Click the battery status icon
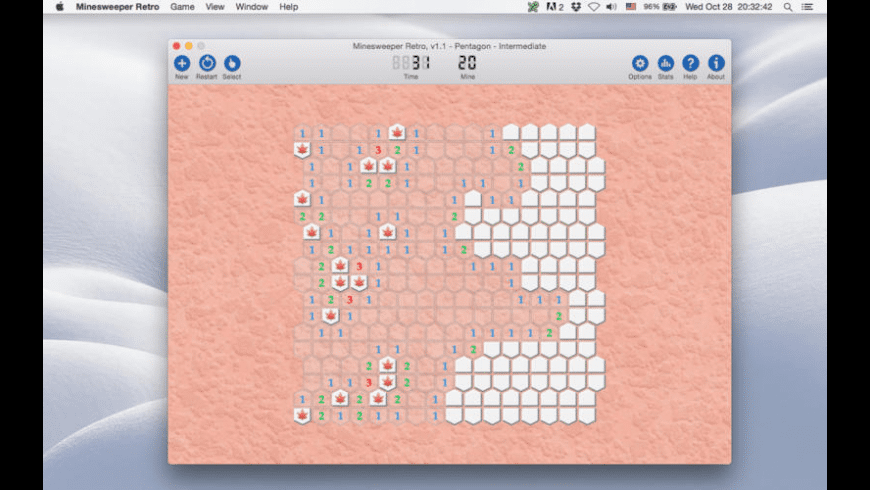 point(669,7)
